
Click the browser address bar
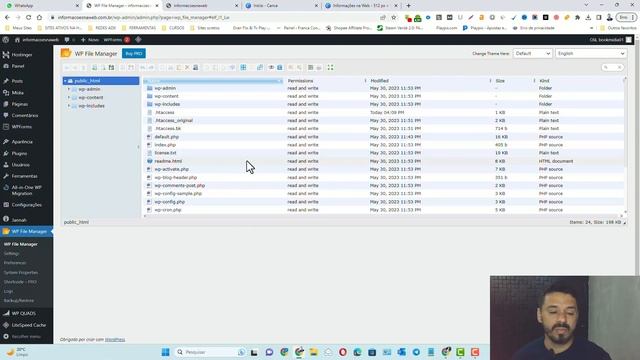click(216, 18)
